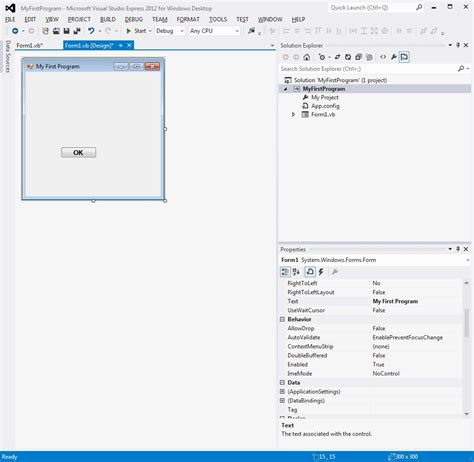Click the Search Solution Explorer input field
Screen dimensions: 474x462
click(x=368, y=69)
